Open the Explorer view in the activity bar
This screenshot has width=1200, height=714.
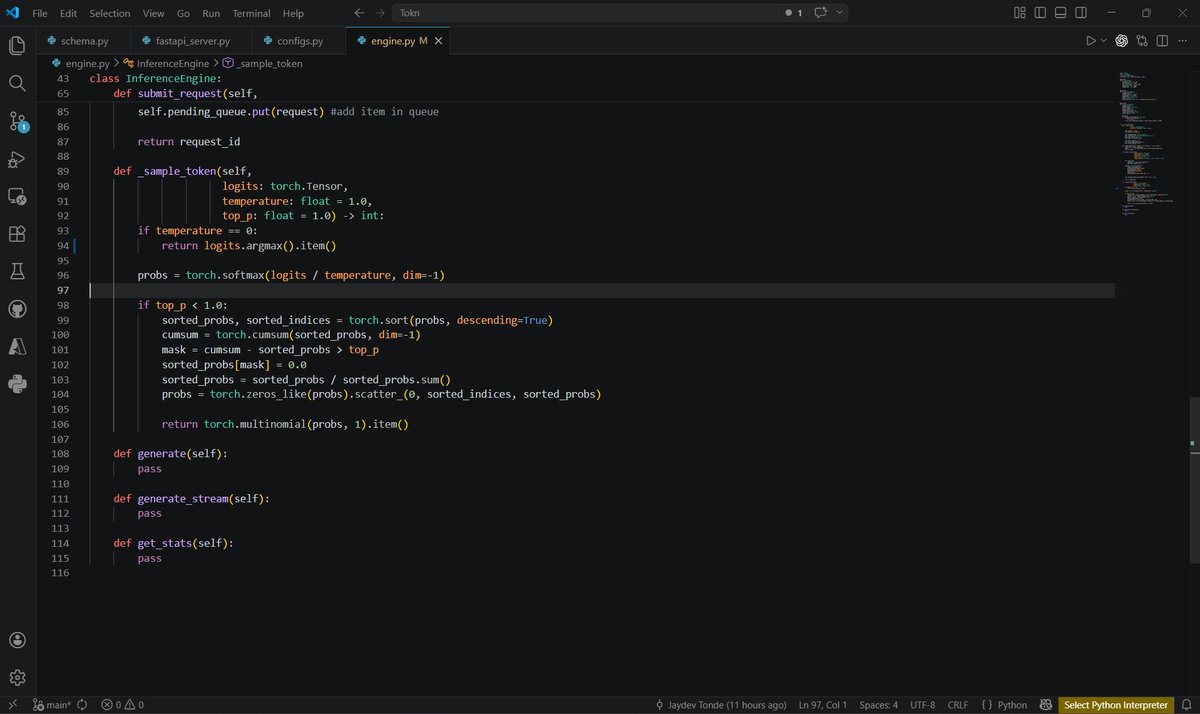click(17, 46)
